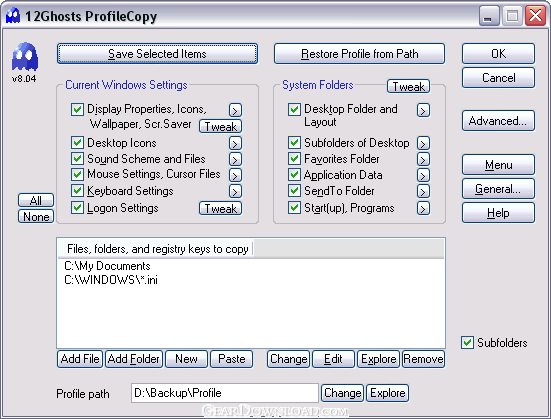Toggle Favorites Folder checkbox

click(294, 159)
